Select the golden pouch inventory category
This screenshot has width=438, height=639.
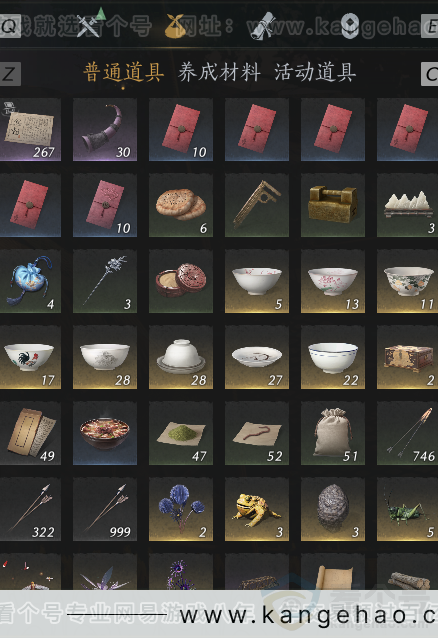point(175,26)
